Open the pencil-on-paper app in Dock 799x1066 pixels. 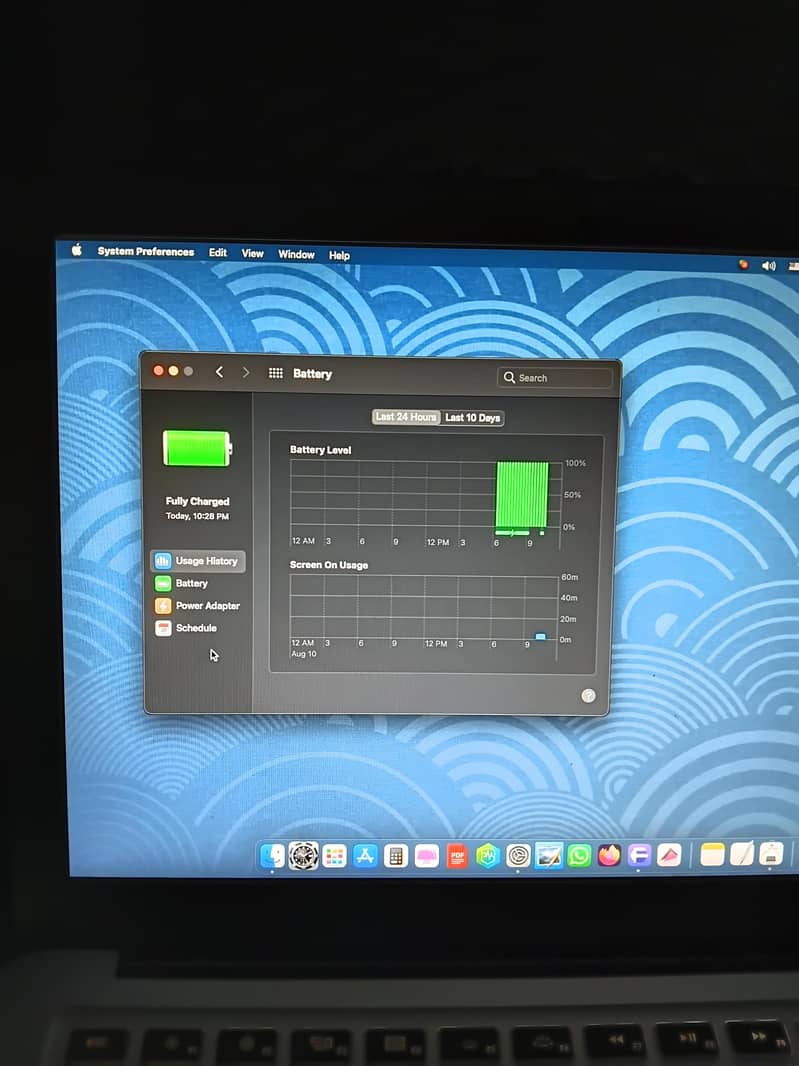(x=741, y=854)
